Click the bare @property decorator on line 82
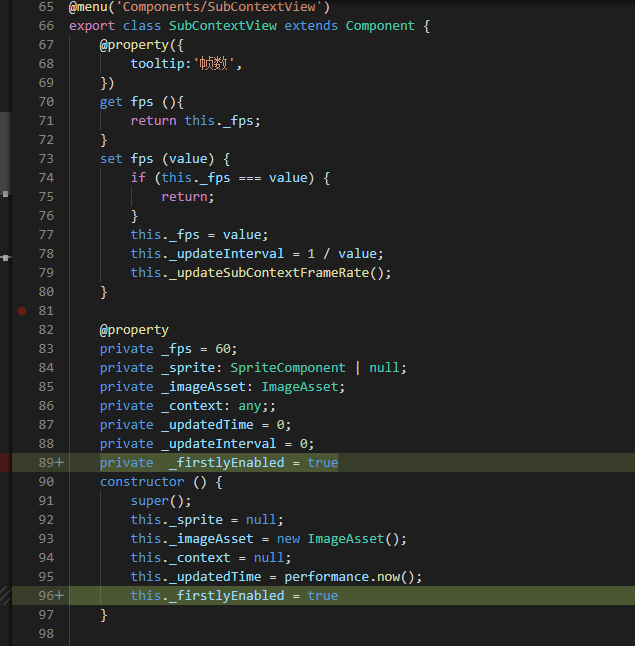Image resolution: width=635 pixels, height=646 pixels. tap(134, 330)
